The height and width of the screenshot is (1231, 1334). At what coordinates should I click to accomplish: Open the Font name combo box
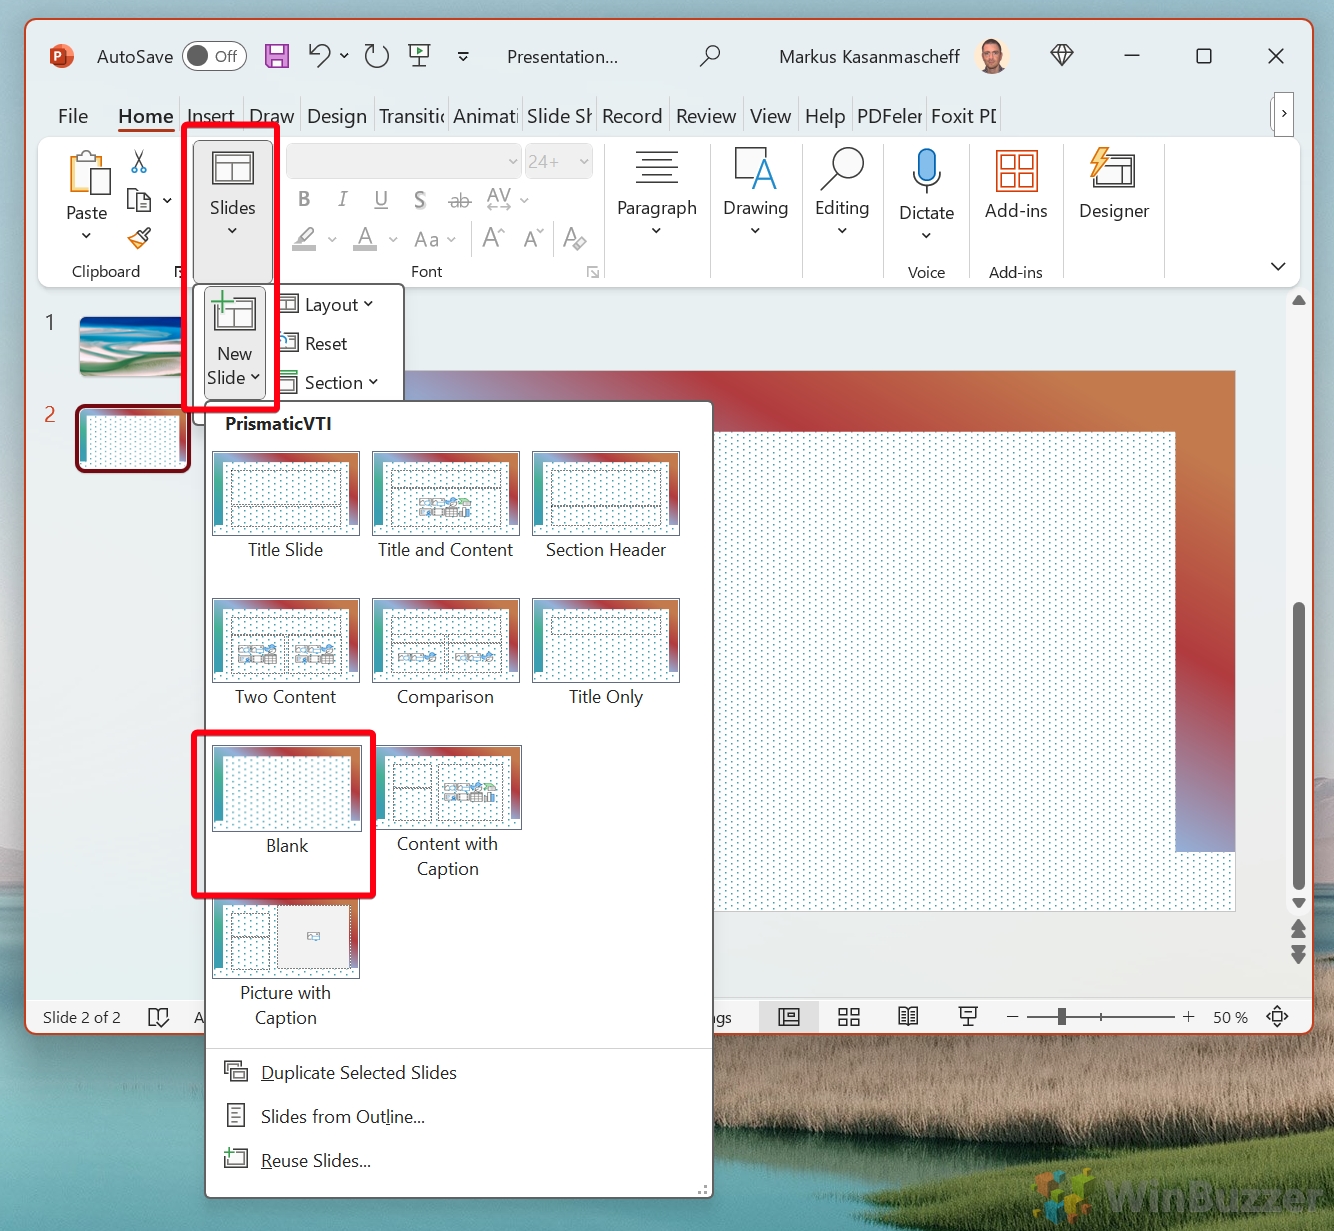[x=404, y=161]
